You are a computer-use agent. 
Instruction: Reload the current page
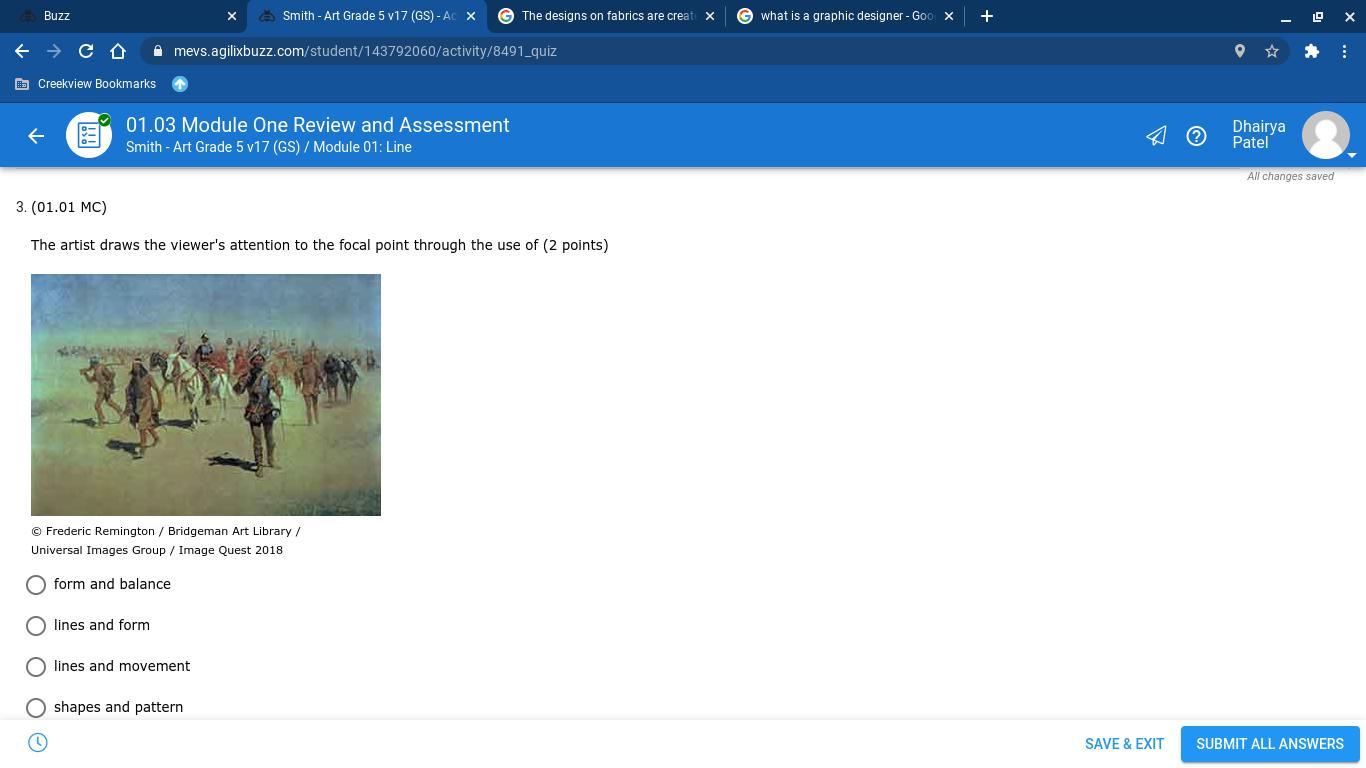(x=86, y=51)
